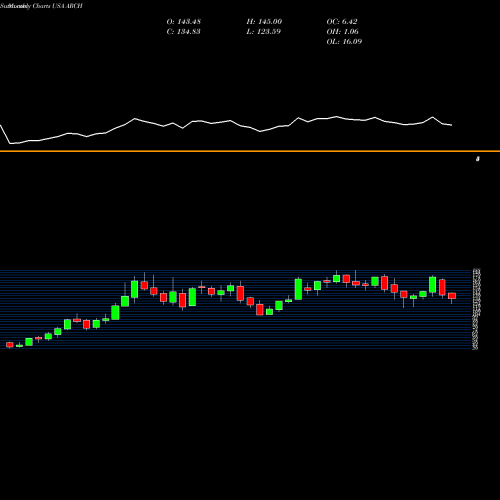Select the 'OL: 16.09' value

[344, 42]
